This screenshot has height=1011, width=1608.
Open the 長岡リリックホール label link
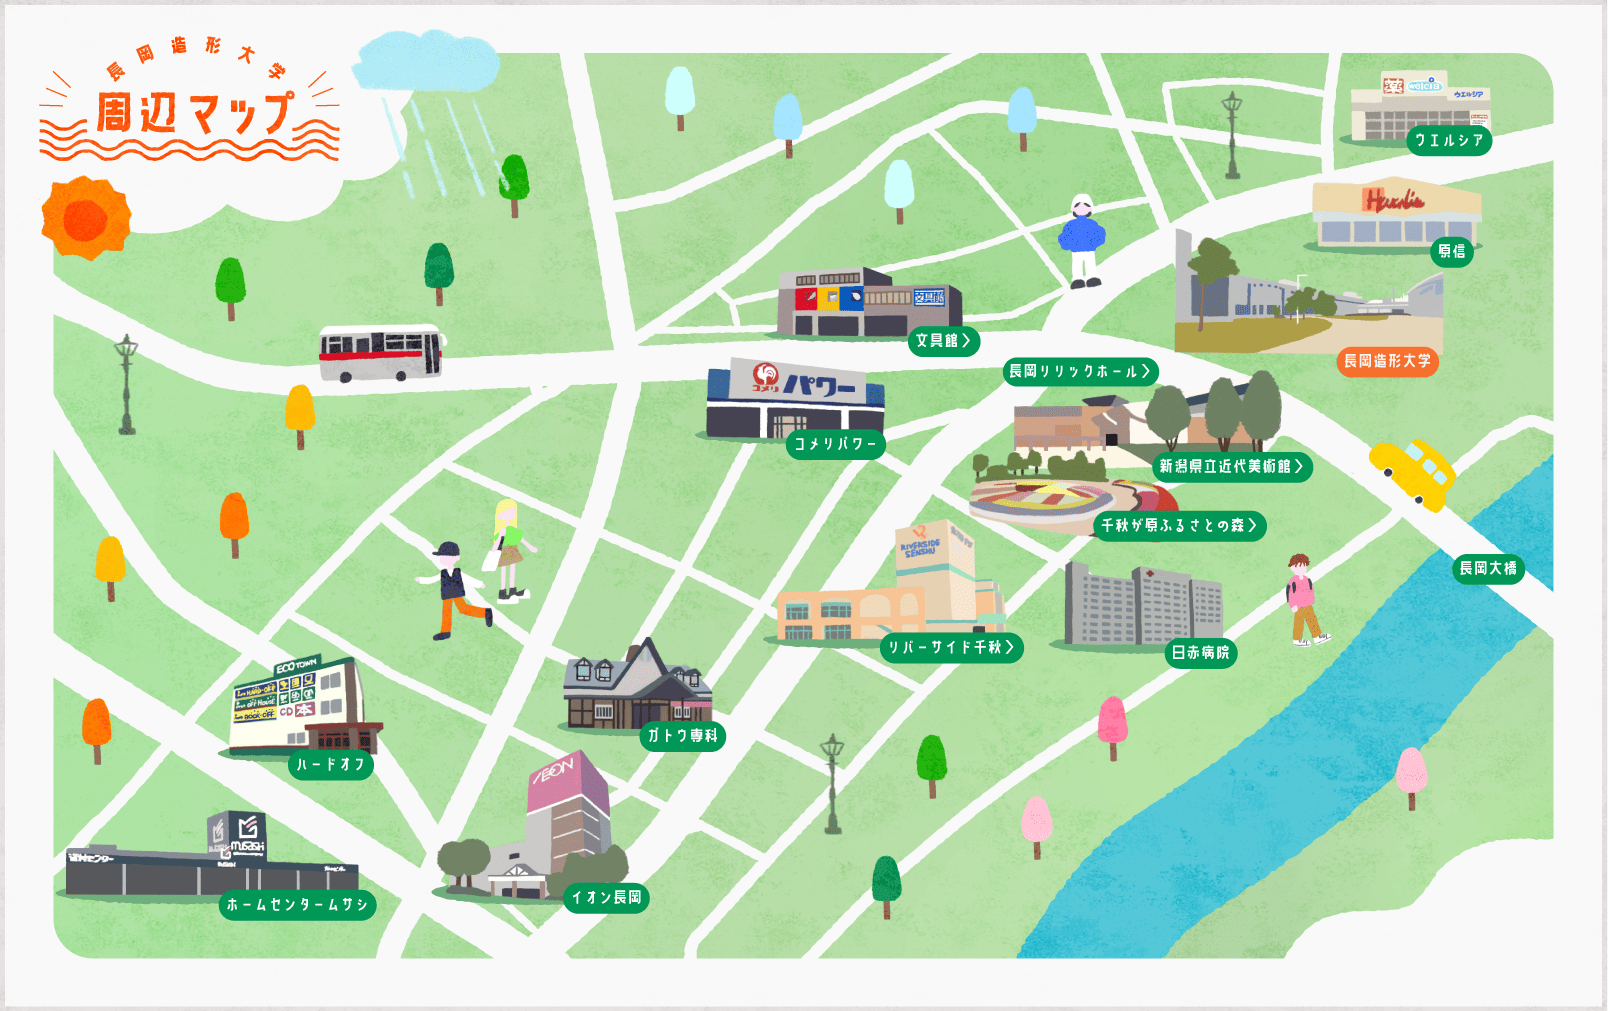[x=1080, y=372]
